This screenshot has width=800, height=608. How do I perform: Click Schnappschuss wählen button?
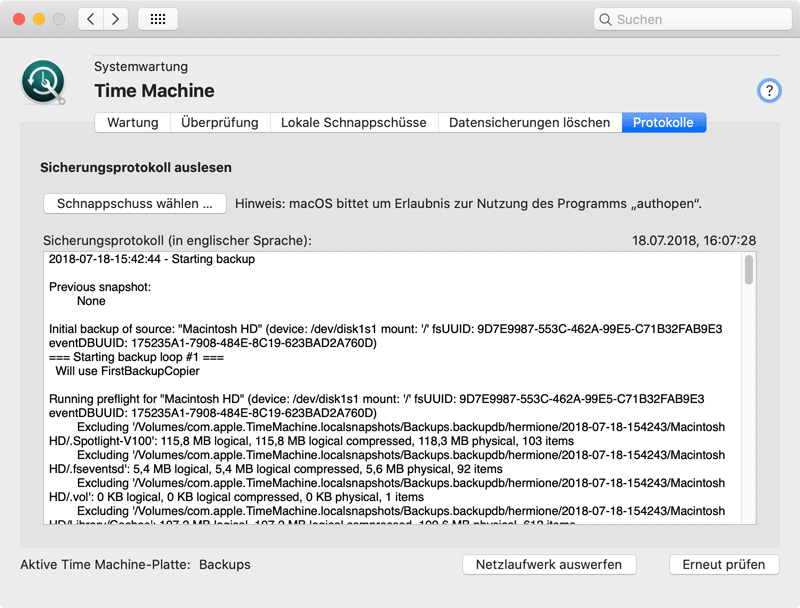(135, 204)
